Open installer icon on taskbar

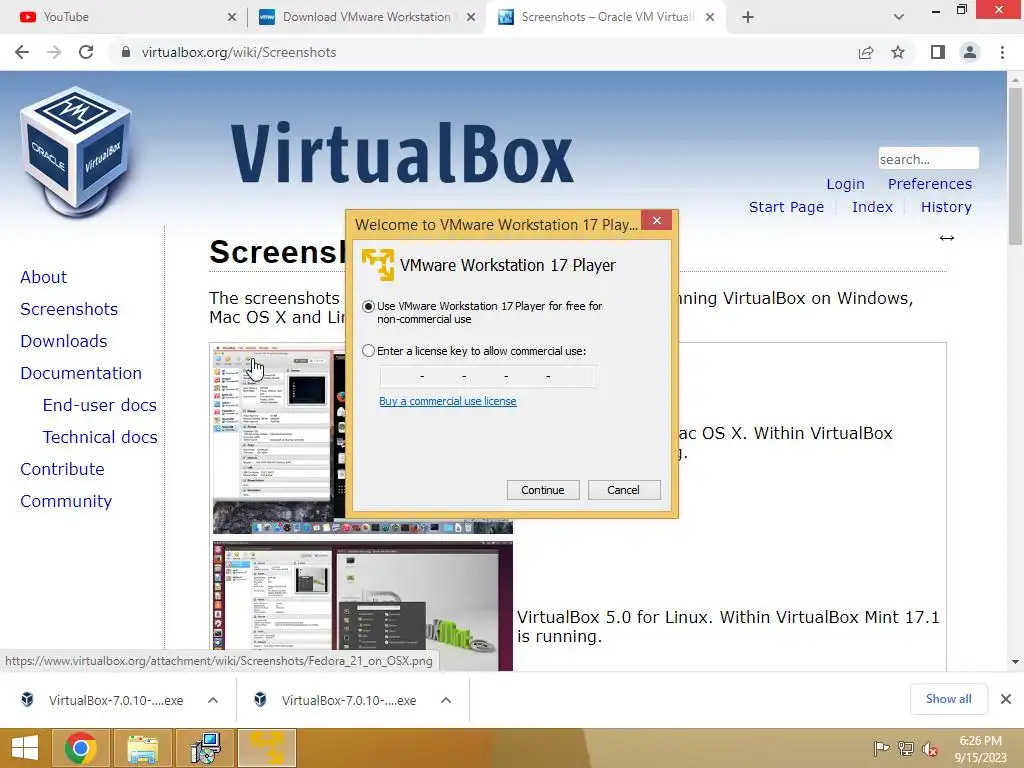pyautogui.click(x=205, y=748)
